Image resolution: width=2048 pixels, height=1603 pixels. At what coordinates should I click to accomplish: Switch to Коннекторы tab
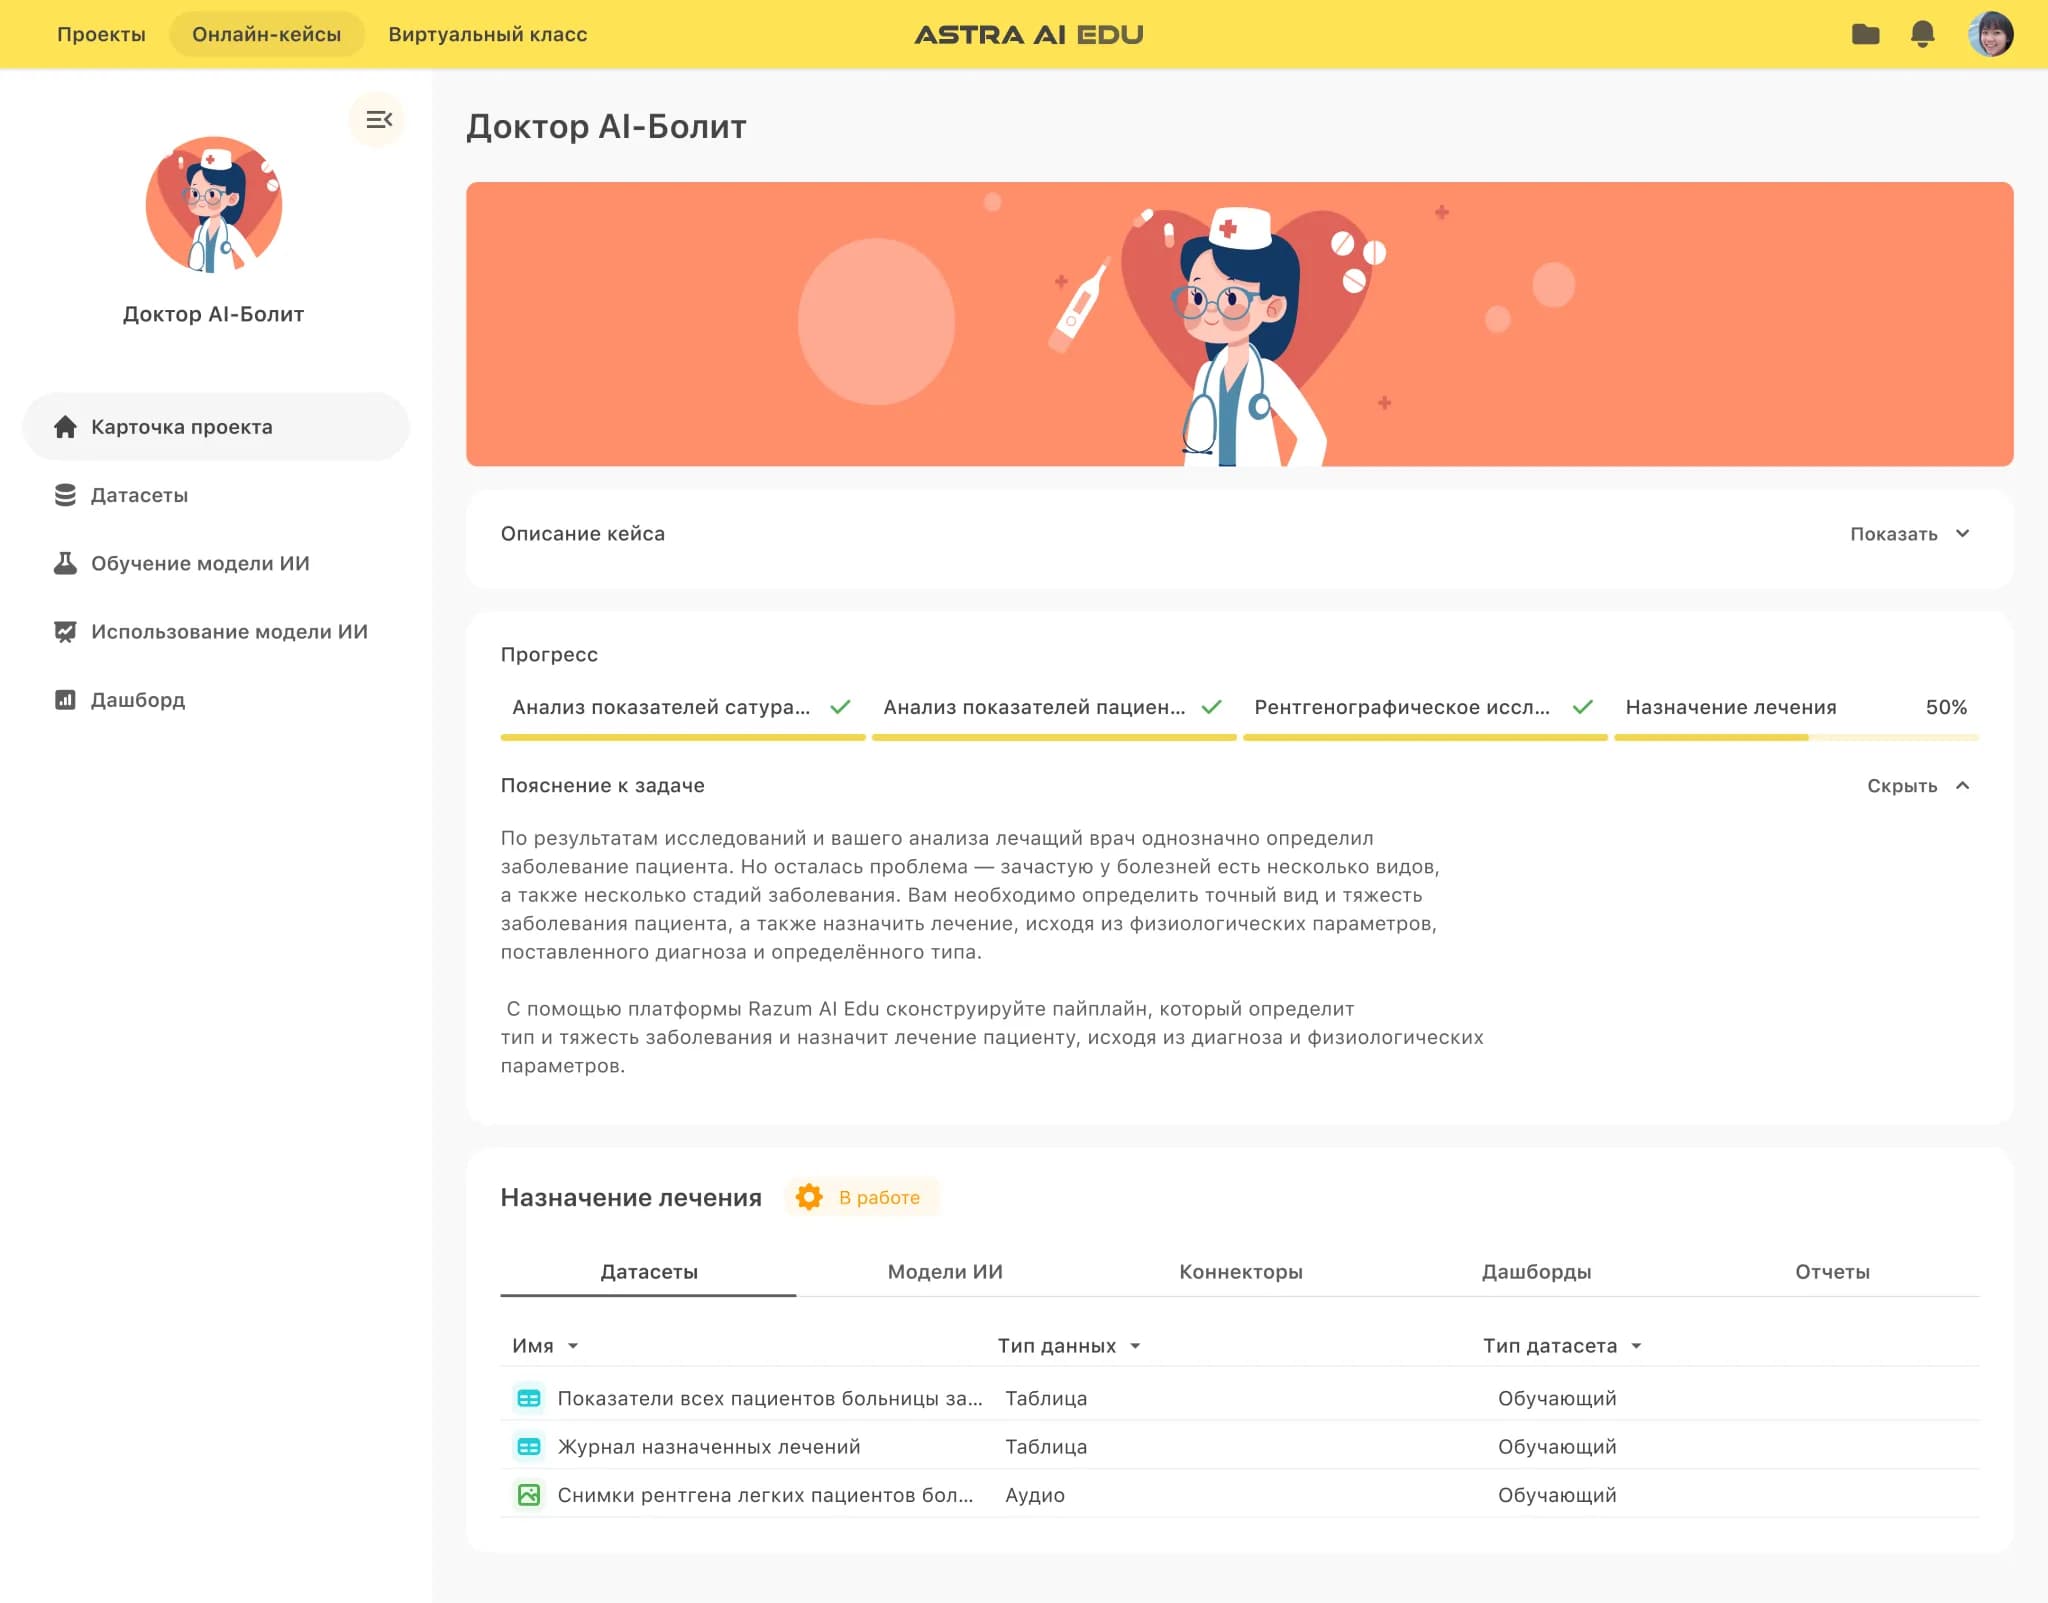(x=1240, y=1272)
